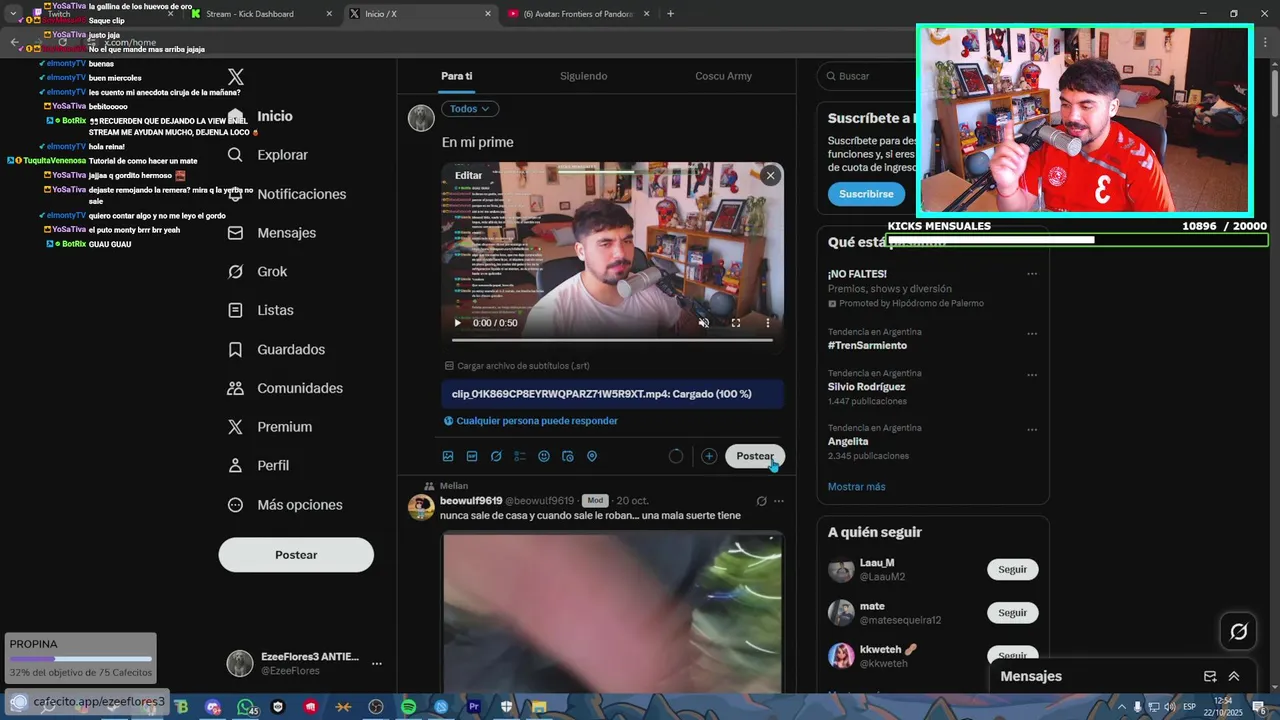This screenshot has height=720, width=1280.
Task: Open Grok action on beowulf9619 post
Action: (x=761, y=501)
